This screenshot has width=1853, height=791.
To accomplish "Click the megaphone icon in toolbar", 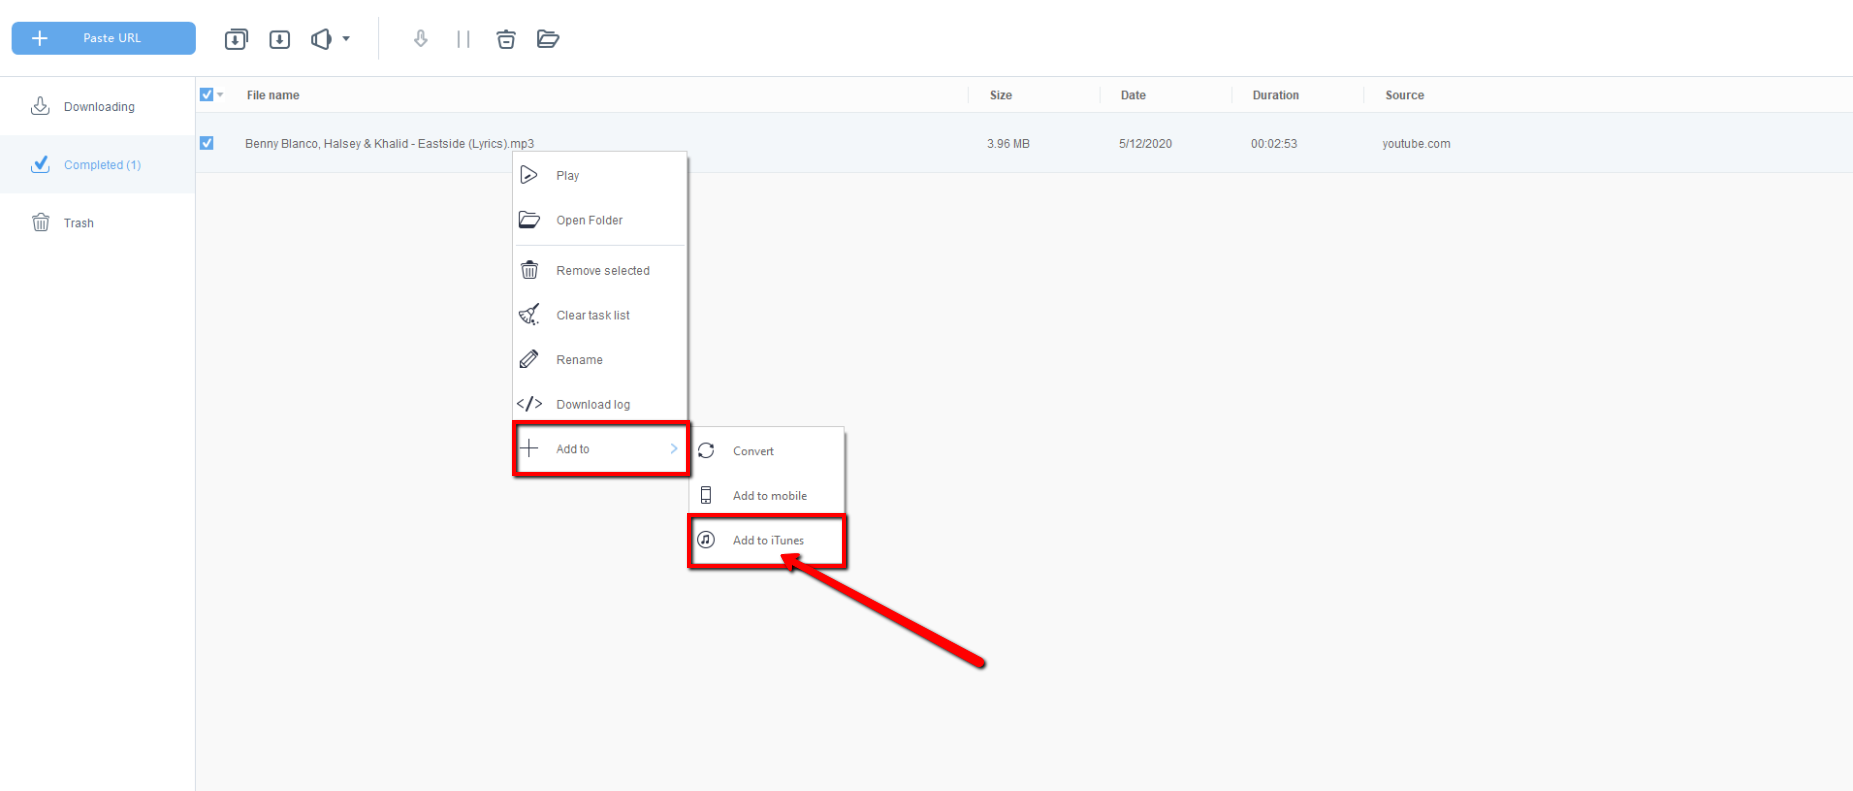I will (x=321, y=39).
